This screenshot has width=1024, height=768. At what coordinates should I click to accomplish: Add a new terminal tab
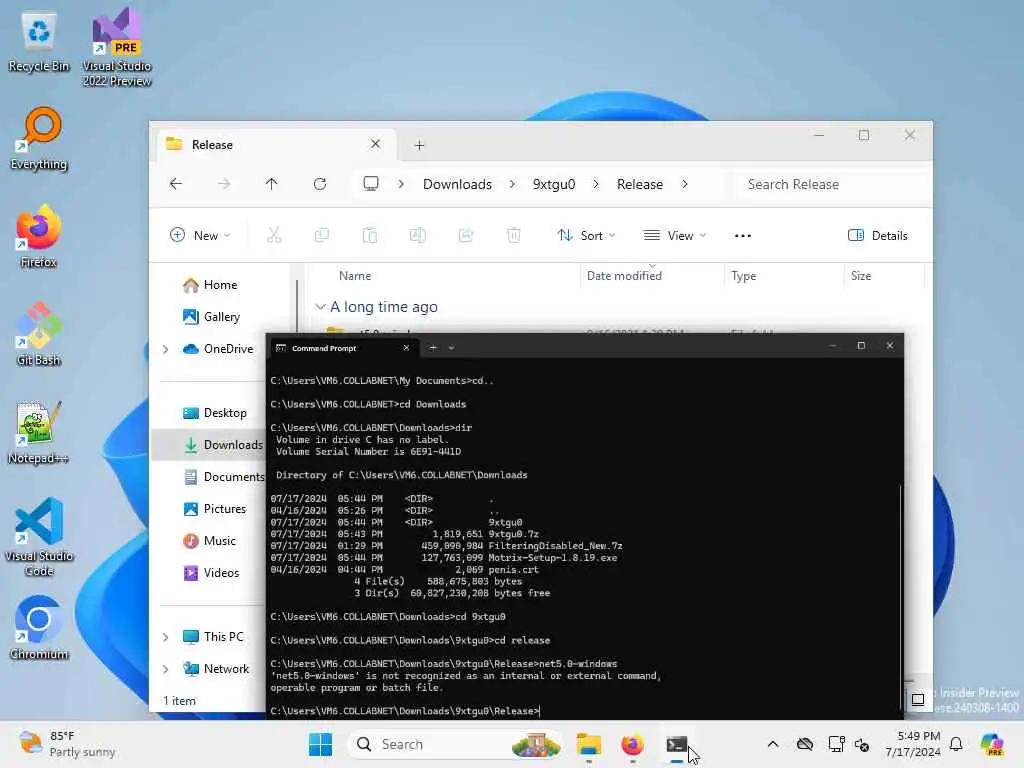click(x=432, y=348)
